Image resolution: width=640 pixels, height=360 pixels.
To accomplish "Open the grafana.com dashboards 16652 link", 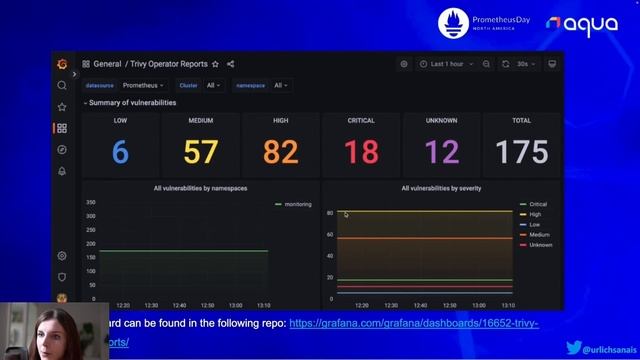I will (x=414, y=324).
